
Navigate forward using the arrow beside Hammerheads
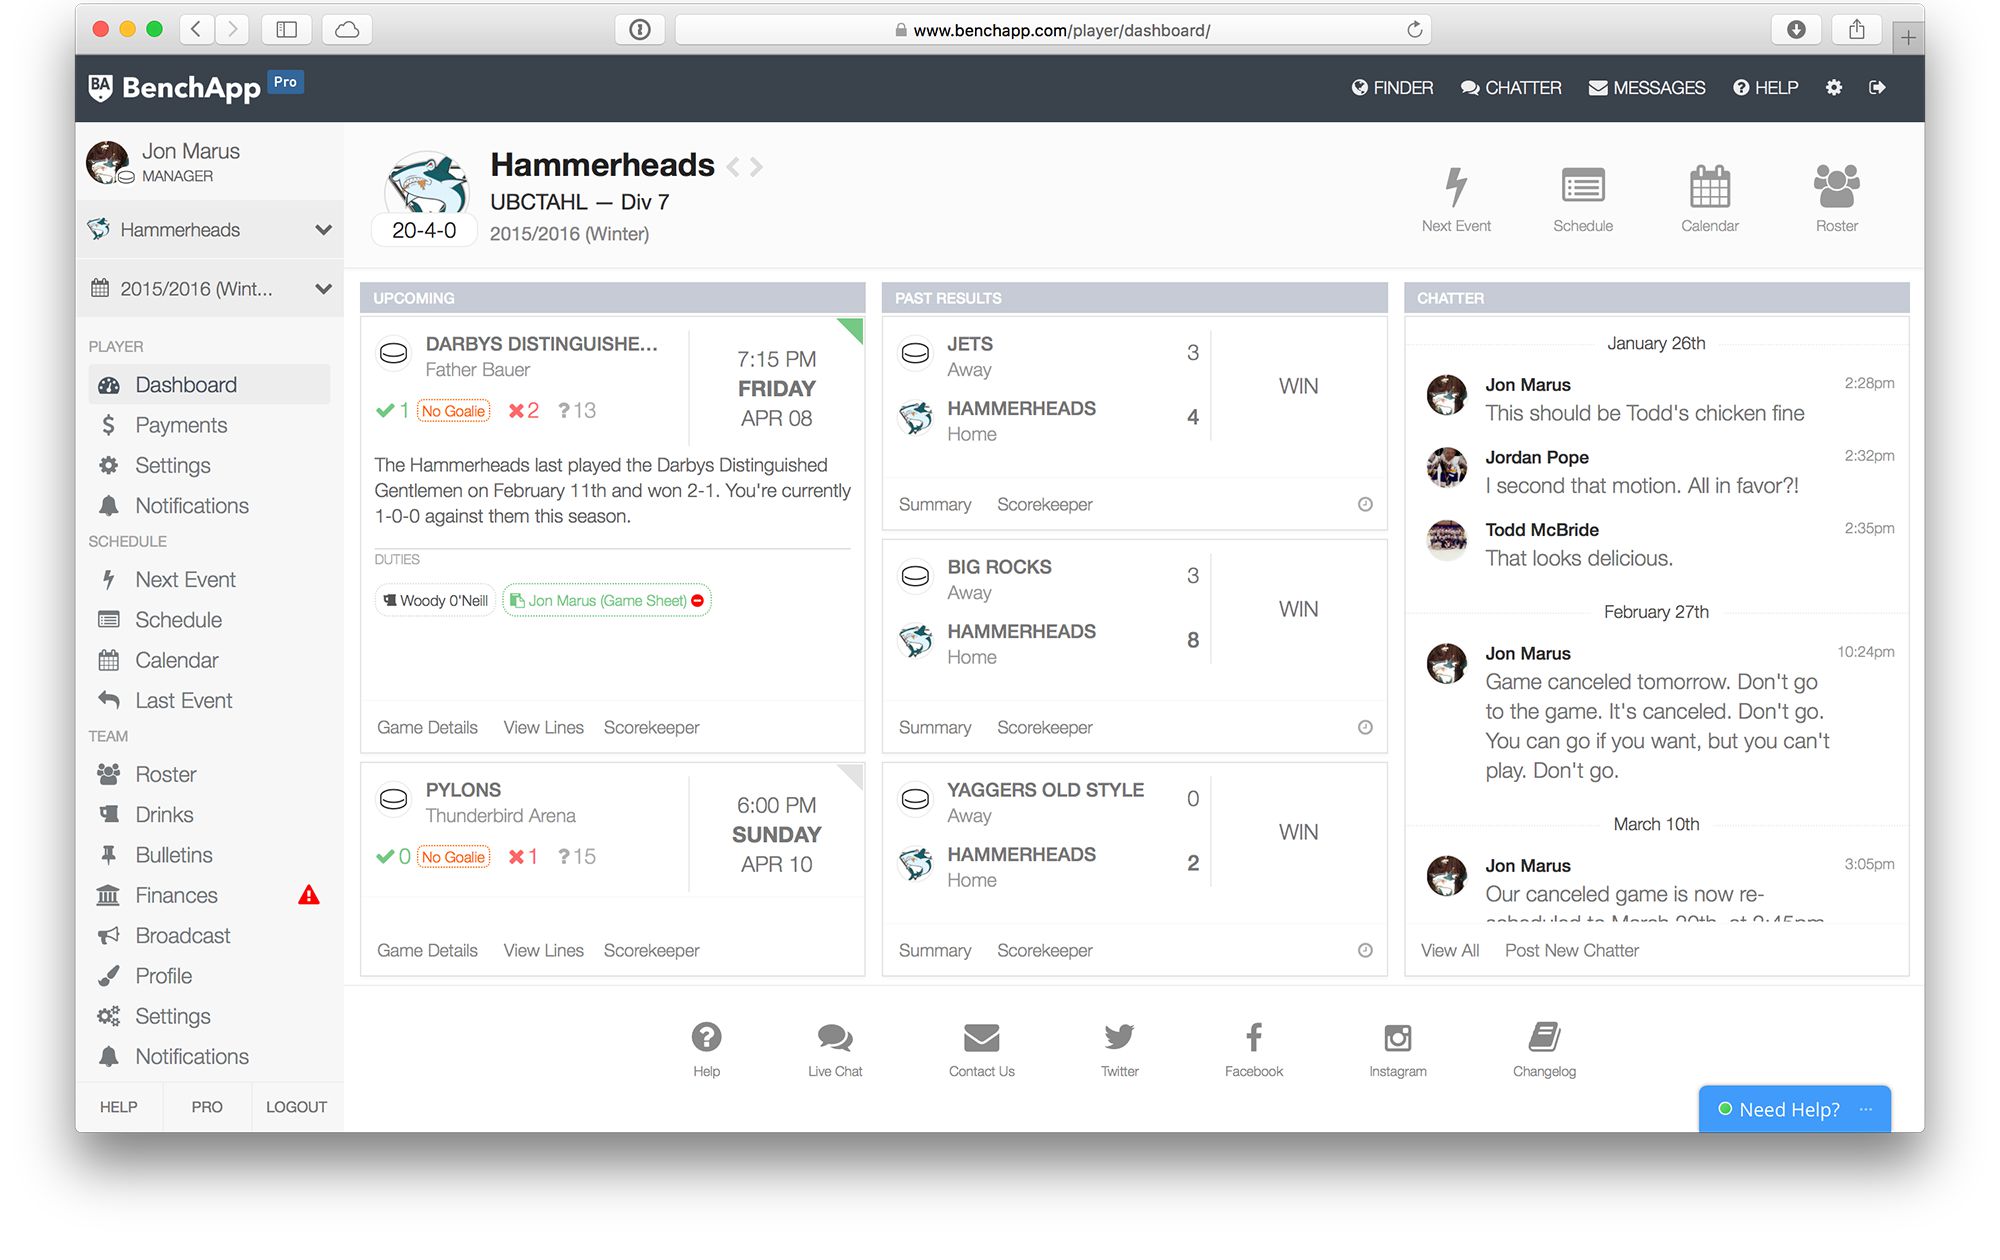tap(757, 166)
